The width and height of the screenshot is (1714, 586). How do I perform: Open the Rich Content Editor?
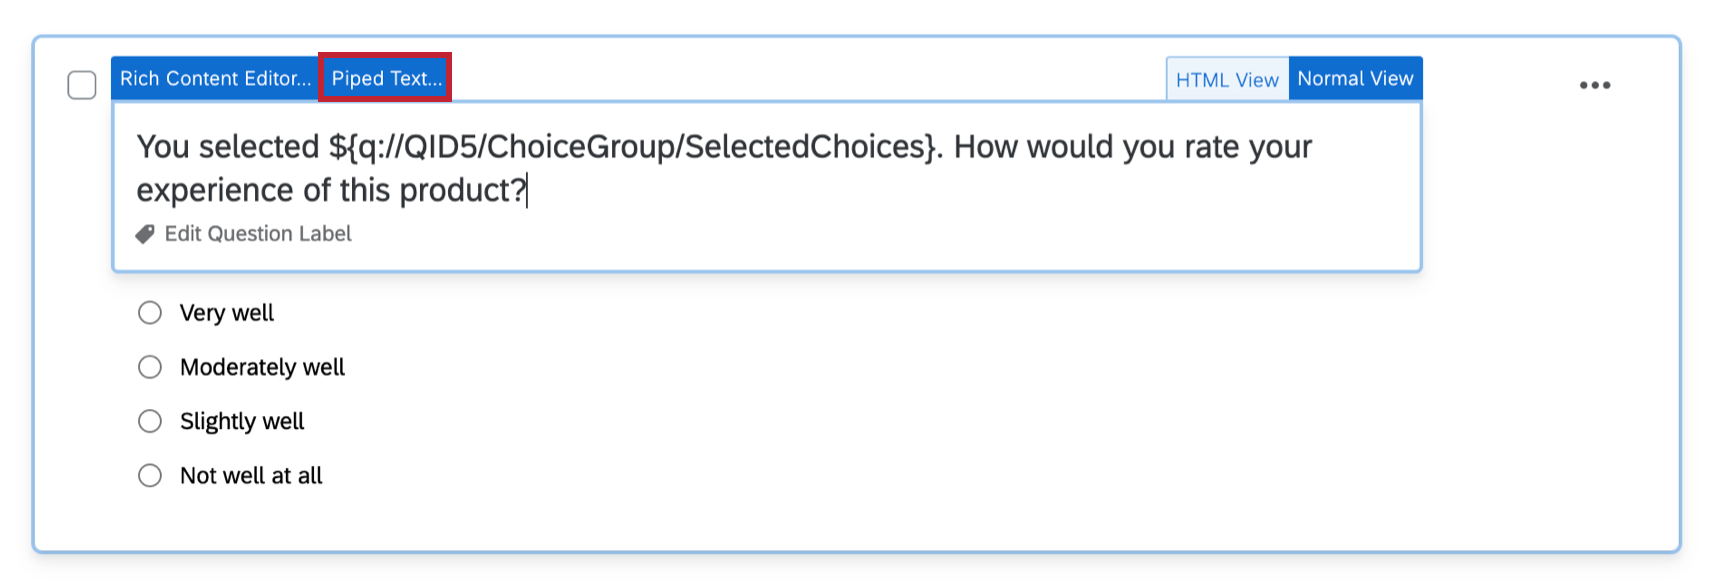(213, 78)
